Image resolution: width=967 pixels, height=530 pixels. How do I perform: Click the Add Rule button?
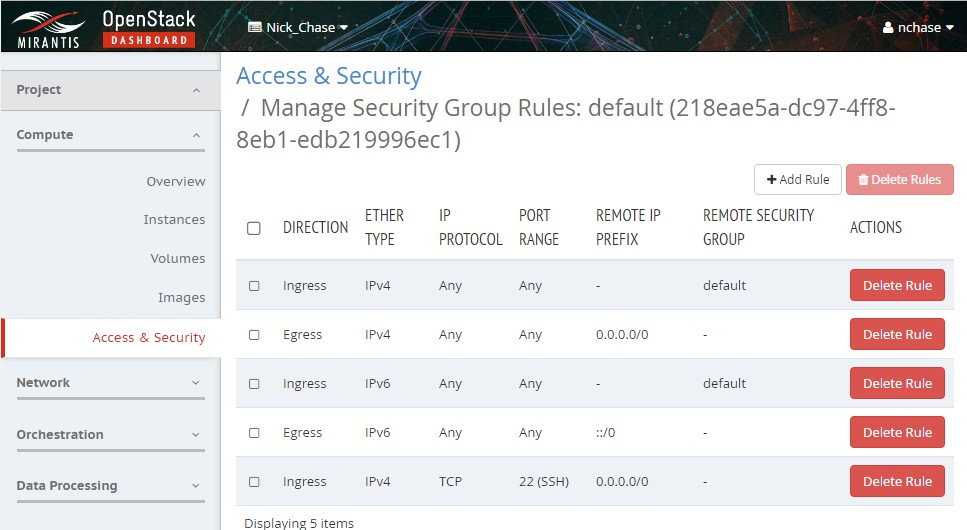tap(797, 180)
